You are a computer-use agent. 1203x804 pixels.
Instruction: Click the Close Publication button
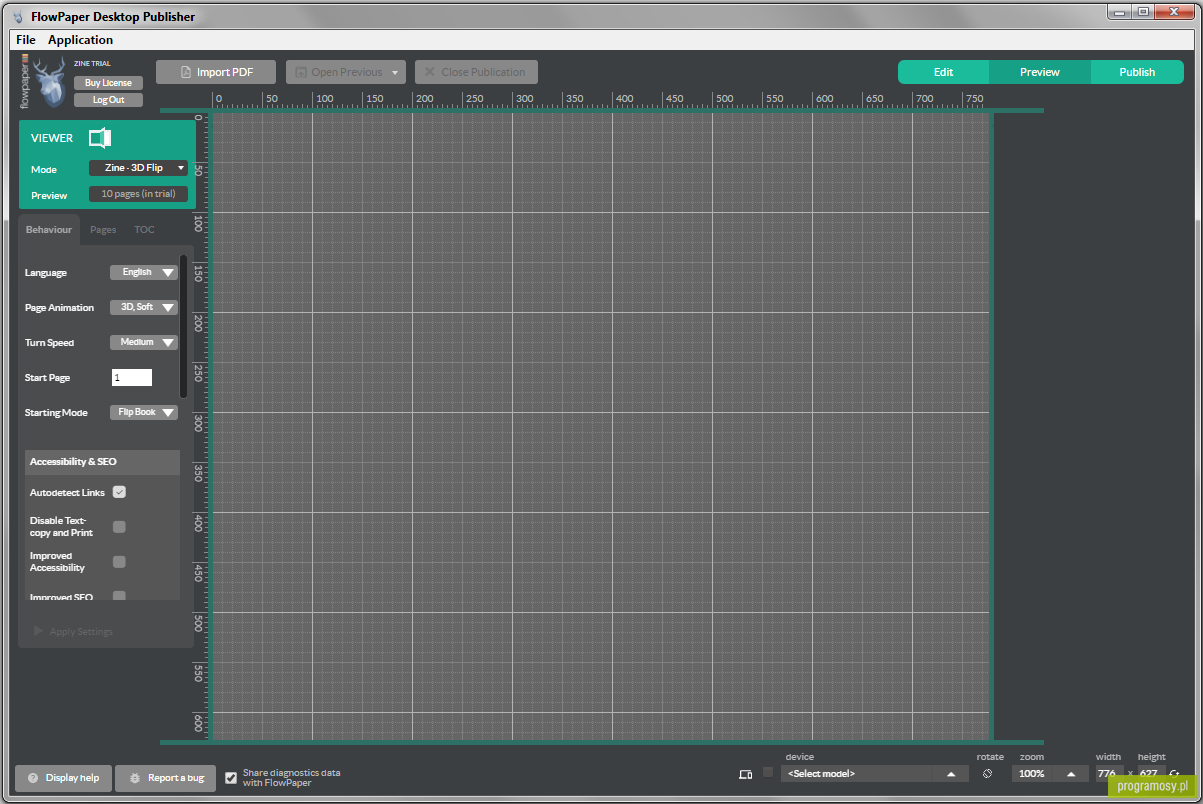[x=476, y=72]
